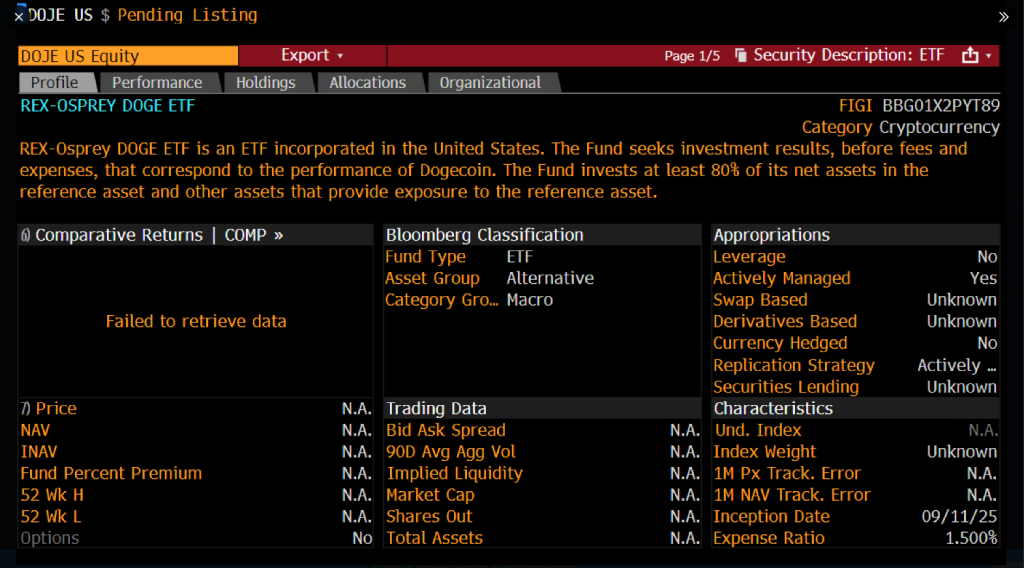Open the Organizational tab
This screenshot has height=568, width=1024.
pyautogui.click(x=490, y=83)
